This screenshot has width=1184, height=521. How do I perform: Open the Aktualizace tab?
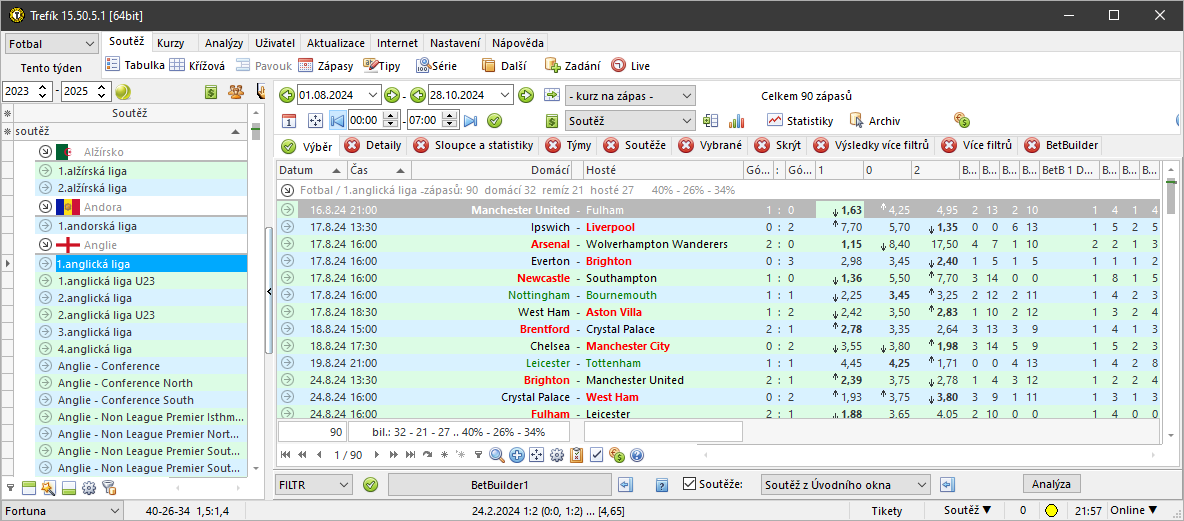pos(335,43)
